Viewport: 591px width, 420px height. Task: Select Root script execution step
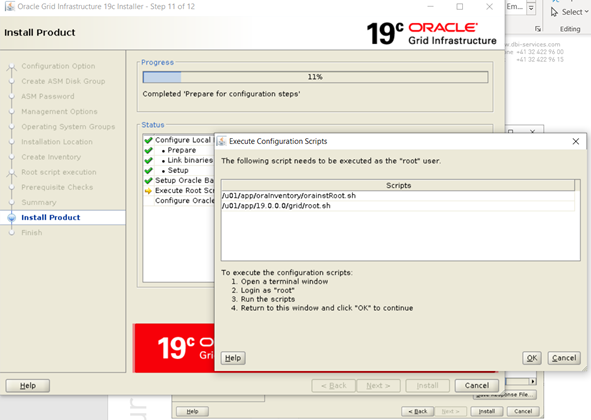(x=58, y=172)
